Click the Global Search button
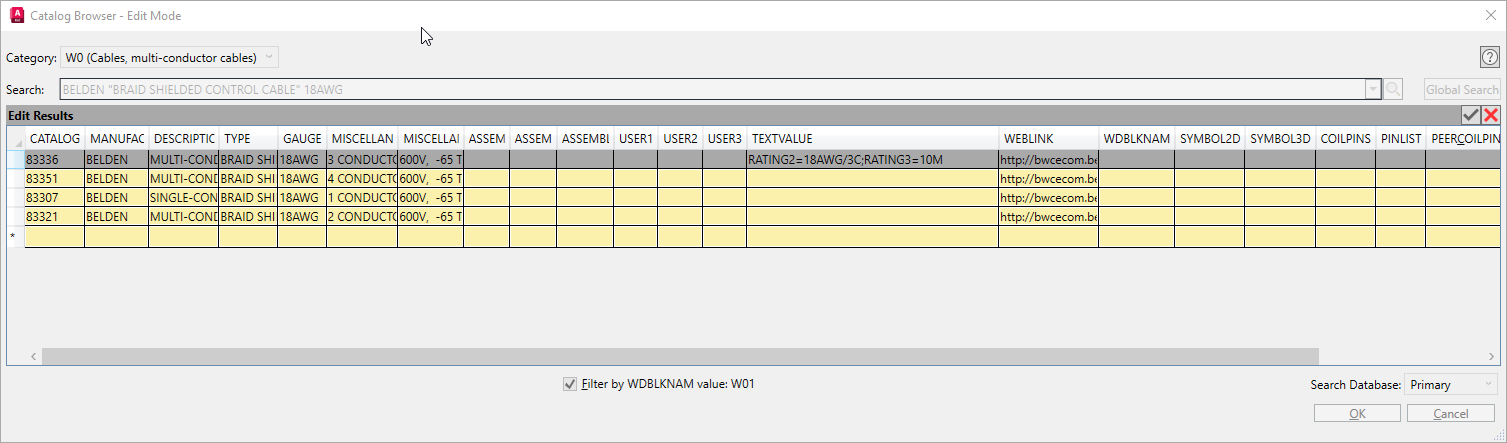 pyautogui.click(x=1462, y=90)
